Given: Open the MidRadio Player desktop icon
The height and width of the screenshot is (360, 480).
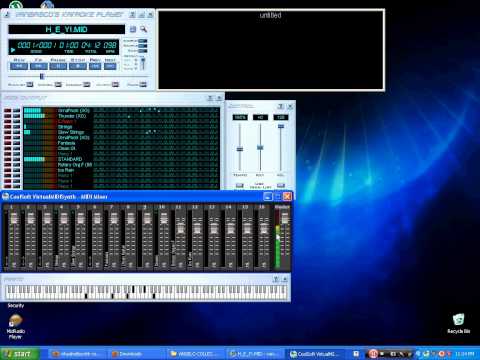Looking at the screenshot, I should pos(15,327).
